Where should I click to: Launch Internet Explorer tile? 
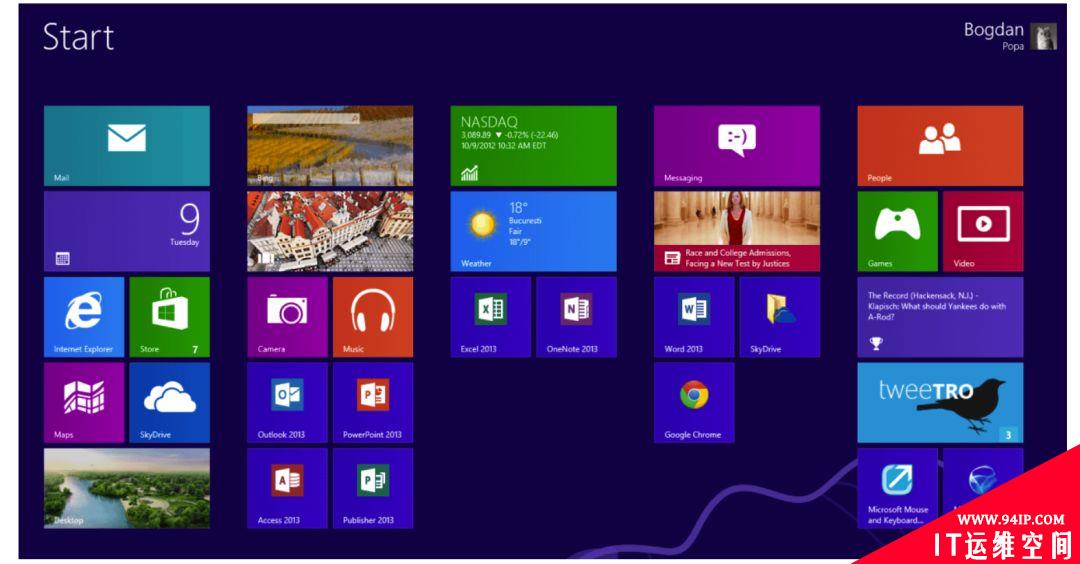[84, 317]
